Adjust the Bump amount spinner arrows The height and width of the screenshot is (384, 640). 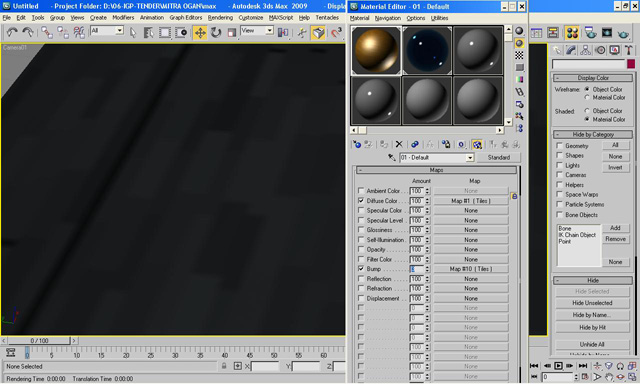click(x=427, y=269)
